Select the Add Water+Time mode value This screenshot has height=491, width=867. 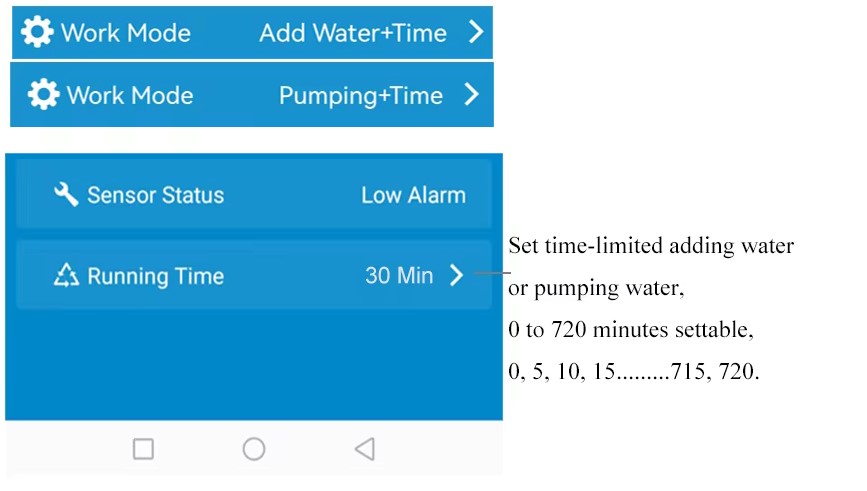pyautogui.click(x=352, y=32)
